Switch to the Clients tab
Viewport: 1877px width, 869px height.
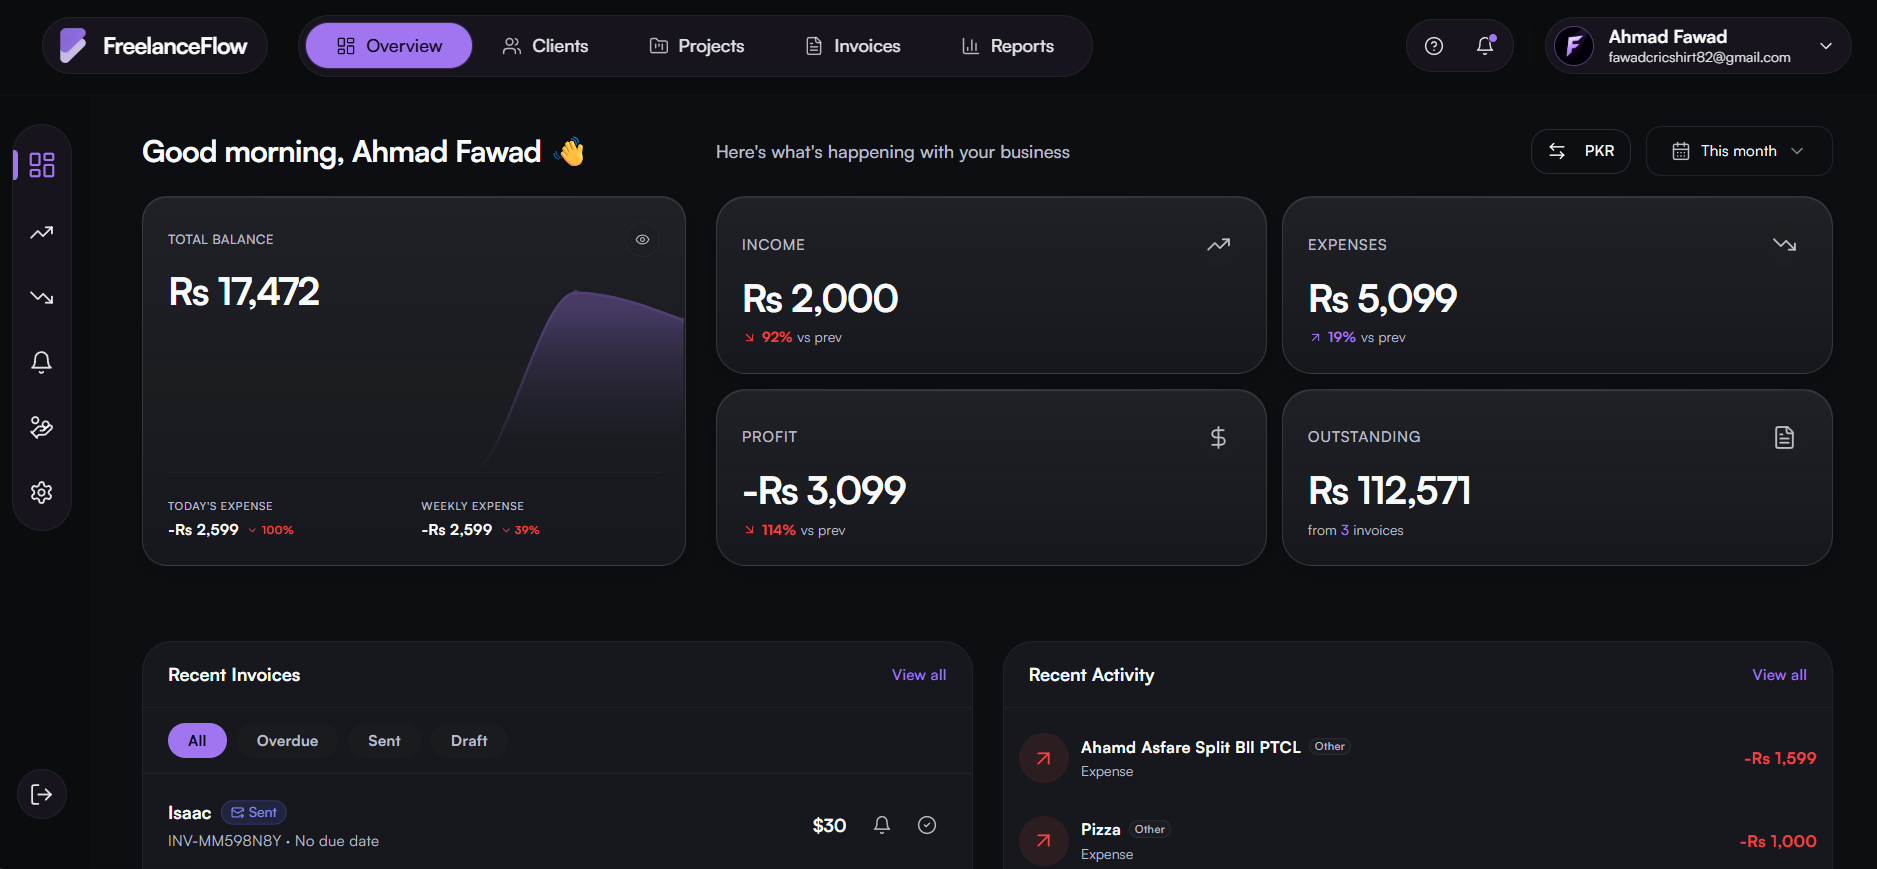coord(545,46)
